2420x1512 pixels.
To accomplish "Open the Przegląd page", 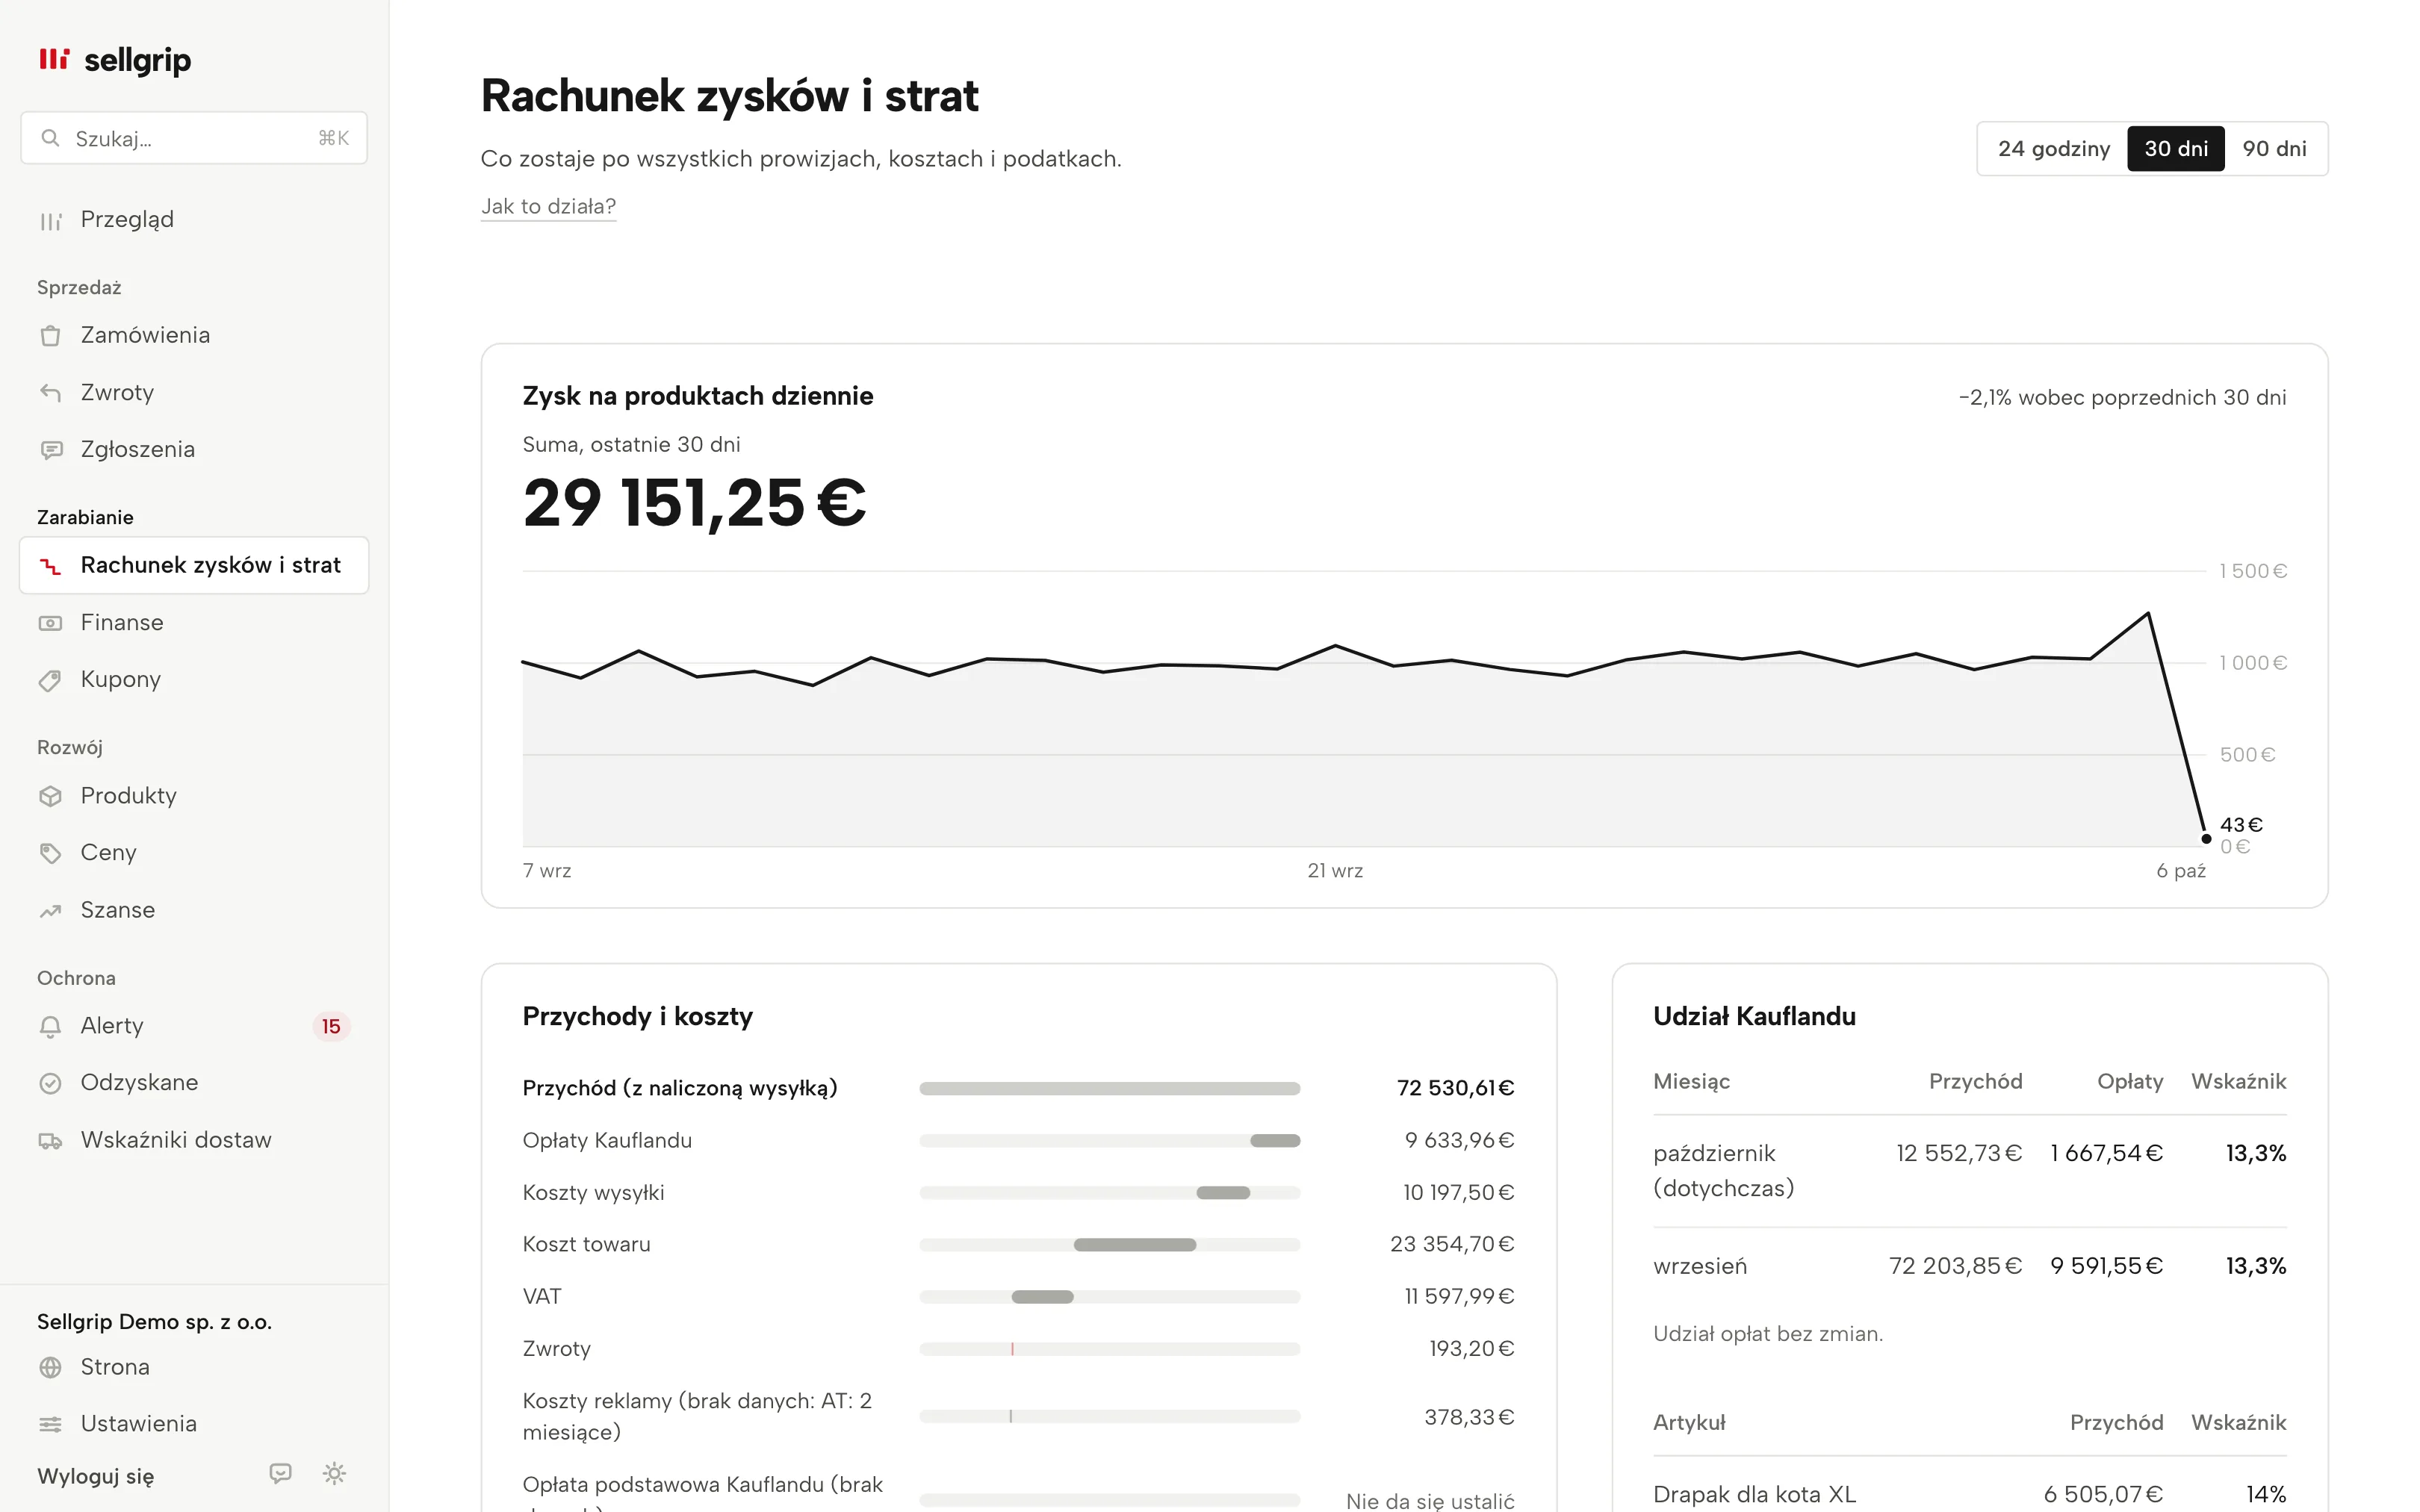I will [x=194, y=220].
